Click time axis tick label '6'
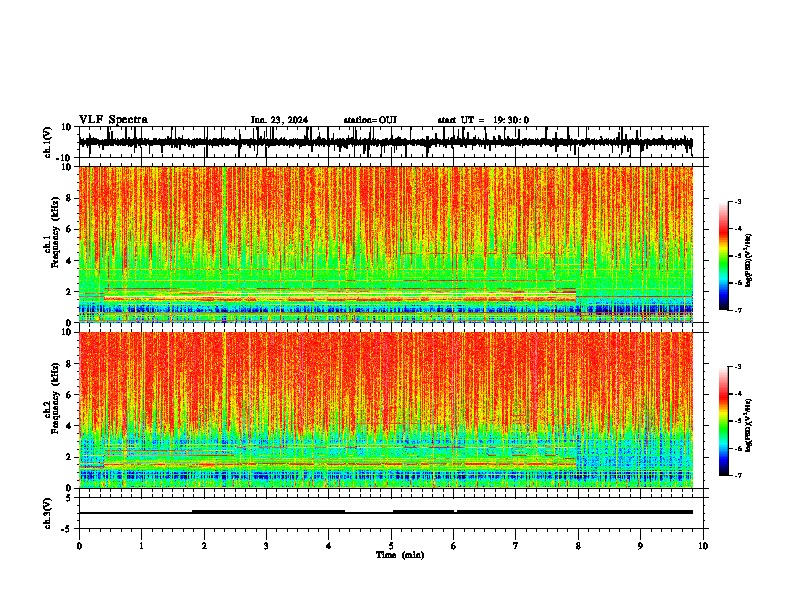792x612 pixels. 454,546
